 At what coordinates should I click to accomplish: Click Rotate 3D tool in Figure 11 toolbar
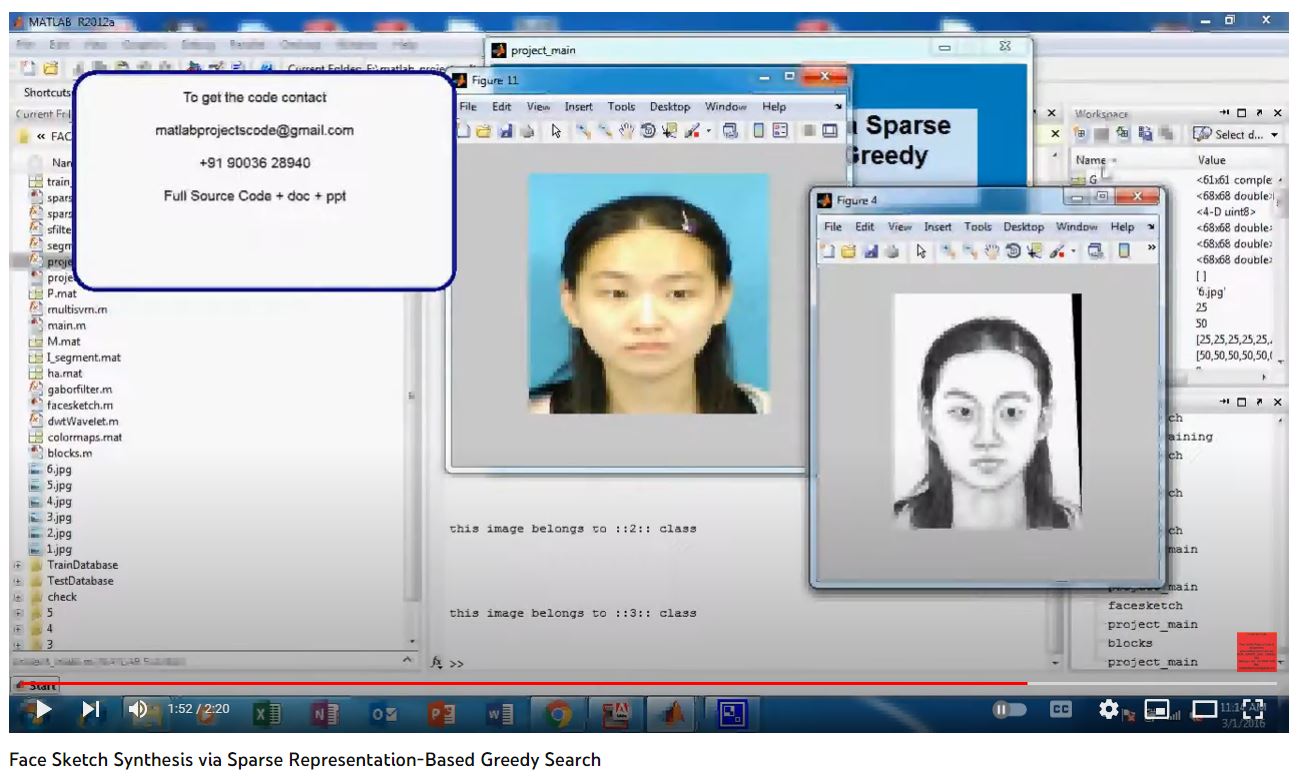648,130
